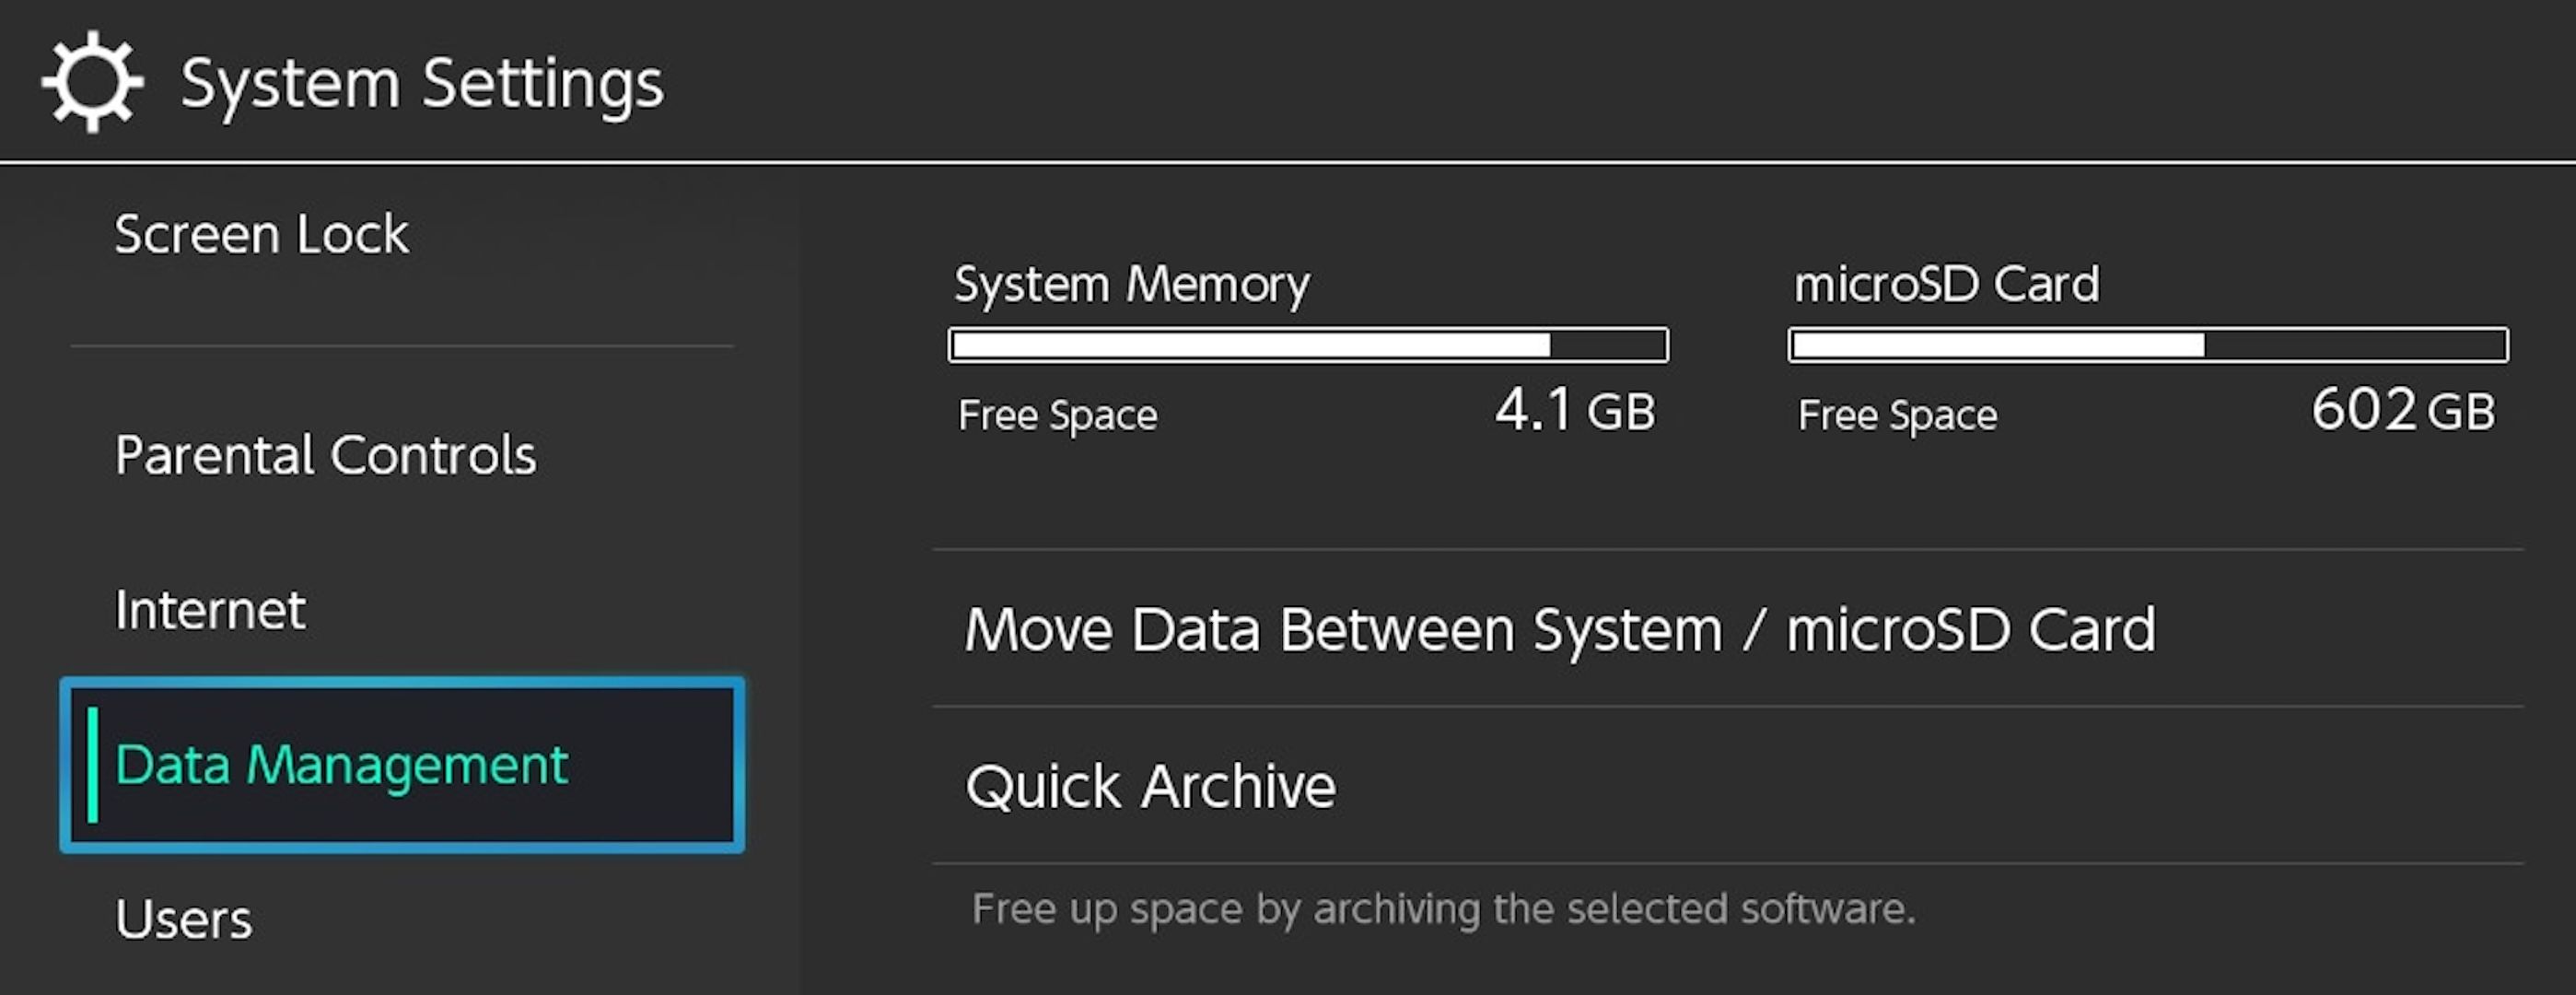Click the 602 GB free space value

pos(2402,411)
